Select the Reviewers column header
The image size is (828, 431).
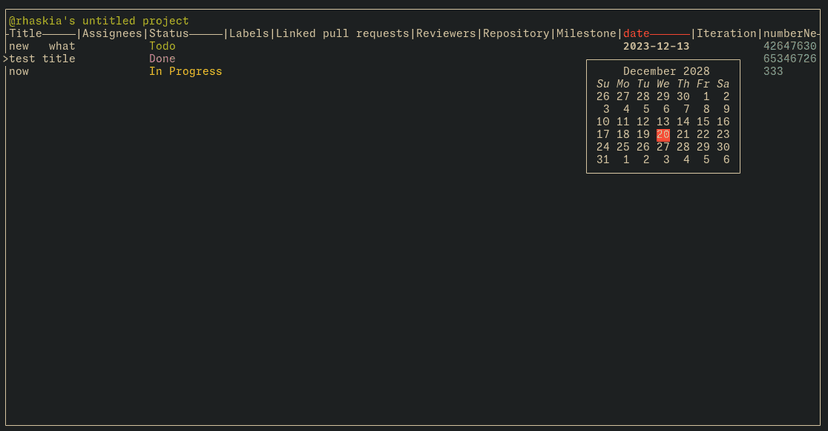[445, 34]
